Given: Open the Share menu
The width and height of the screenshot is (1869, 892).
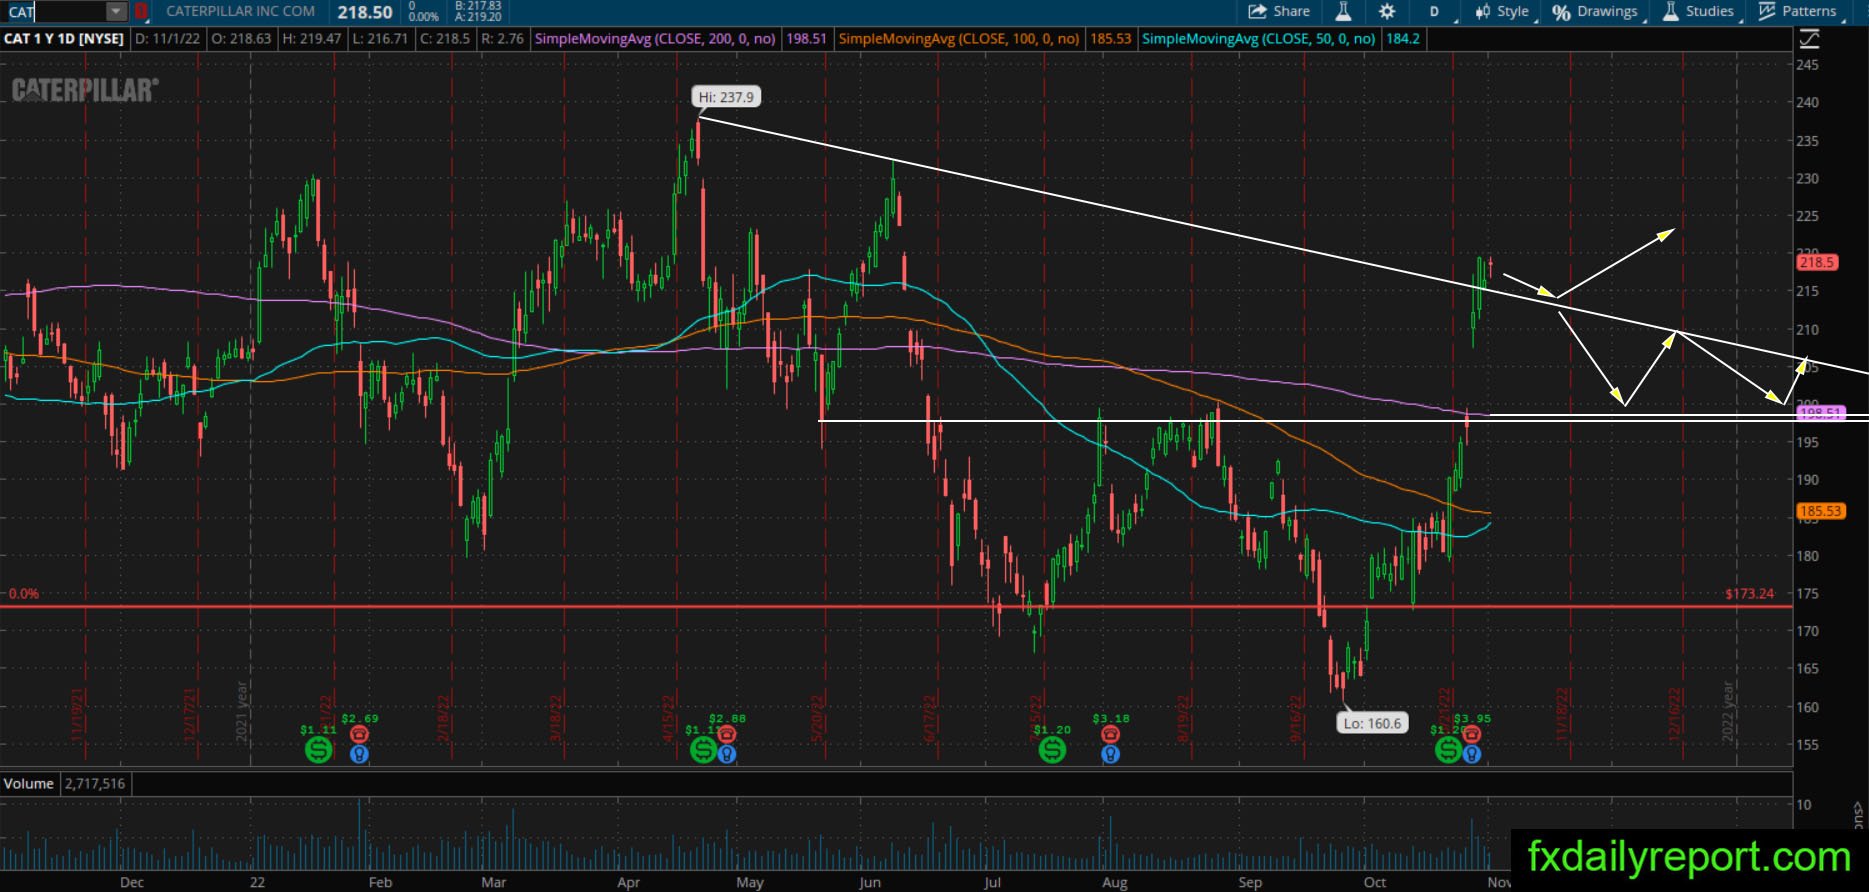Looking at the screenshot, I should [x=1279, y=12].
